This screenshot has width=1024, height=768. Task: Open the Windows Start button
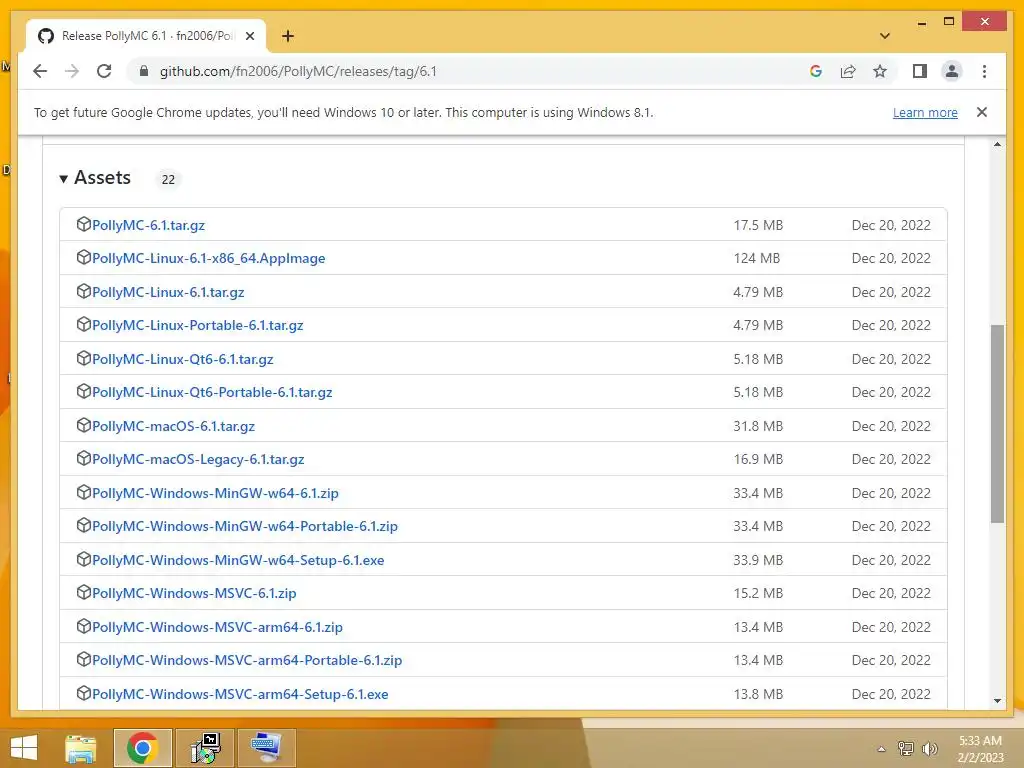coord(24,748)
